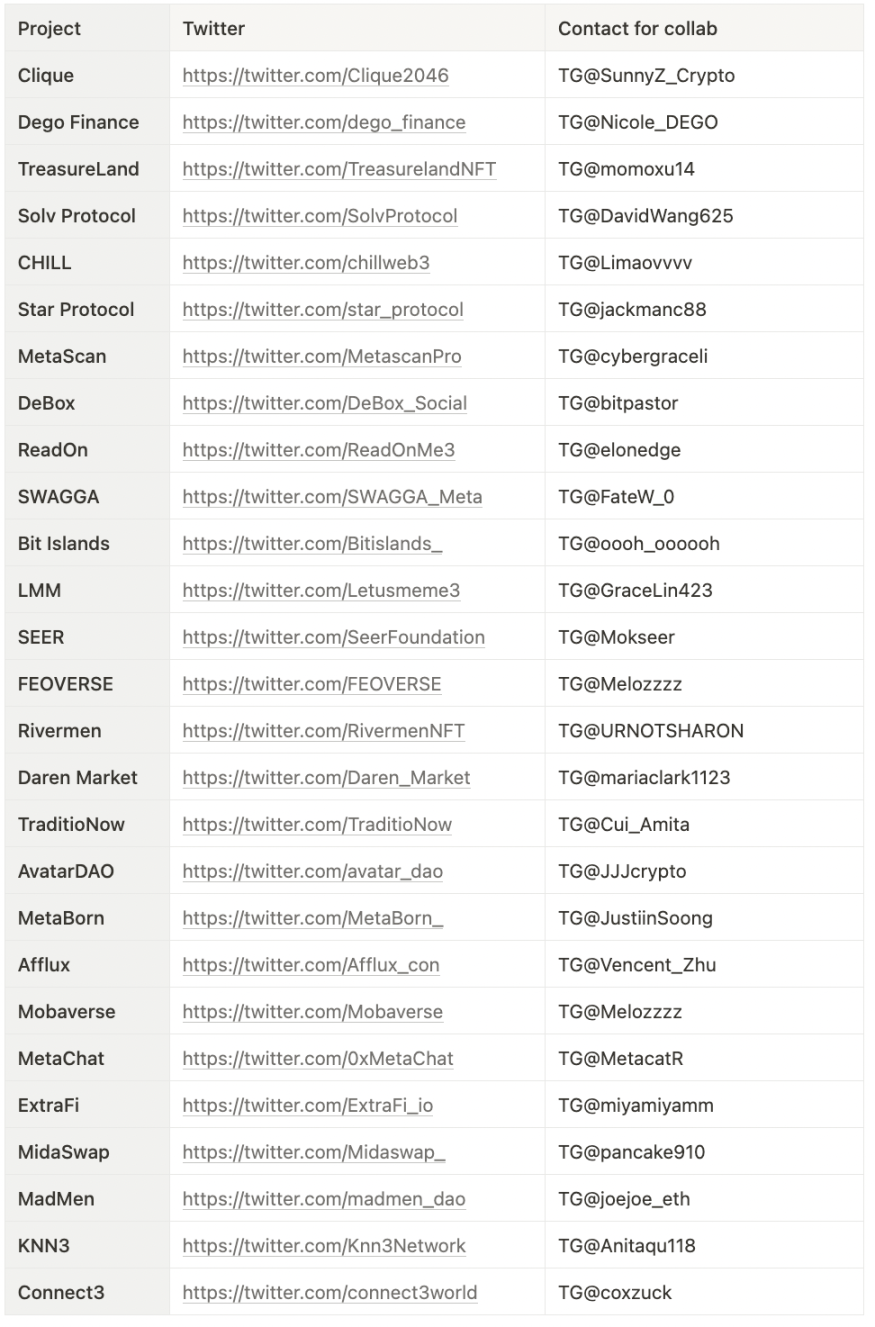Open the TreasurelandNFT Twitter link
This screenshot has height=1327, width=875.
[x=339, y=169]
